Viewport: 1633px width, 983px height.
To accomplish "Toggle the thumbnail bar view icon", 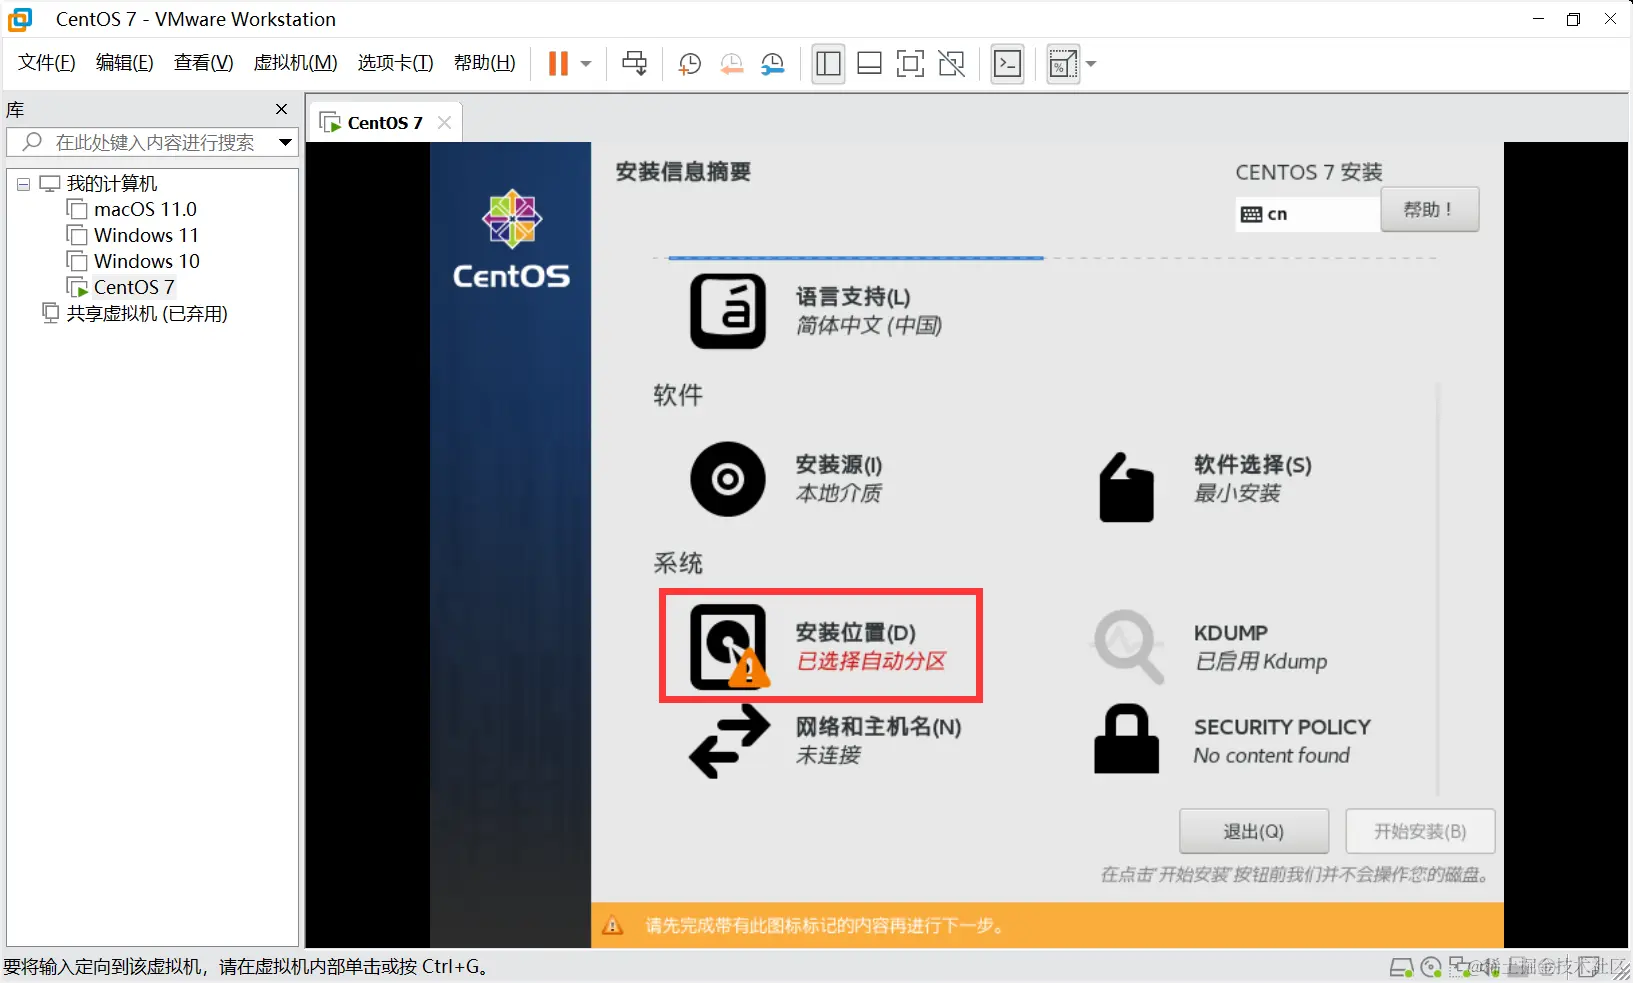I will tap(870, 64).
